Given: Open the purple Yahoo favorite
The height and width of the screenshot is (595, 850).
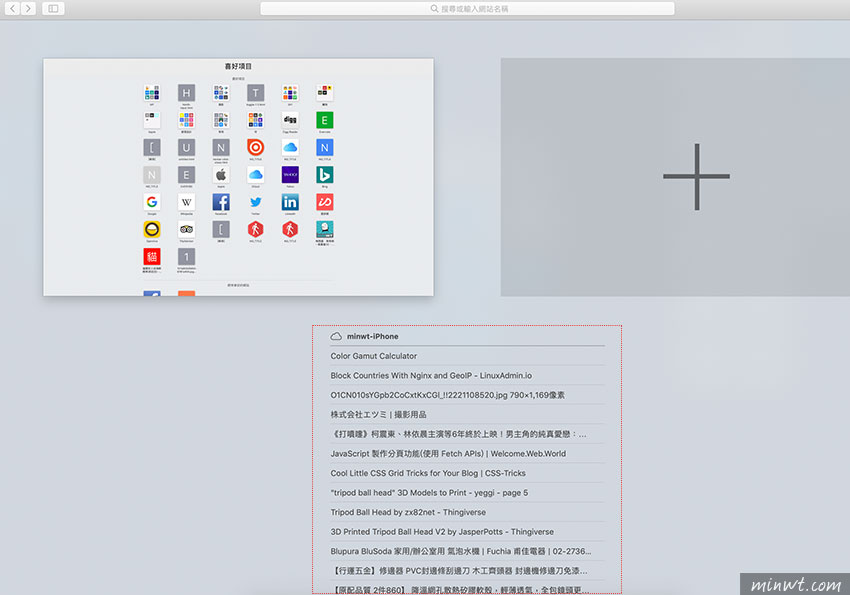Looking at the screenshot, I should 290,175.
